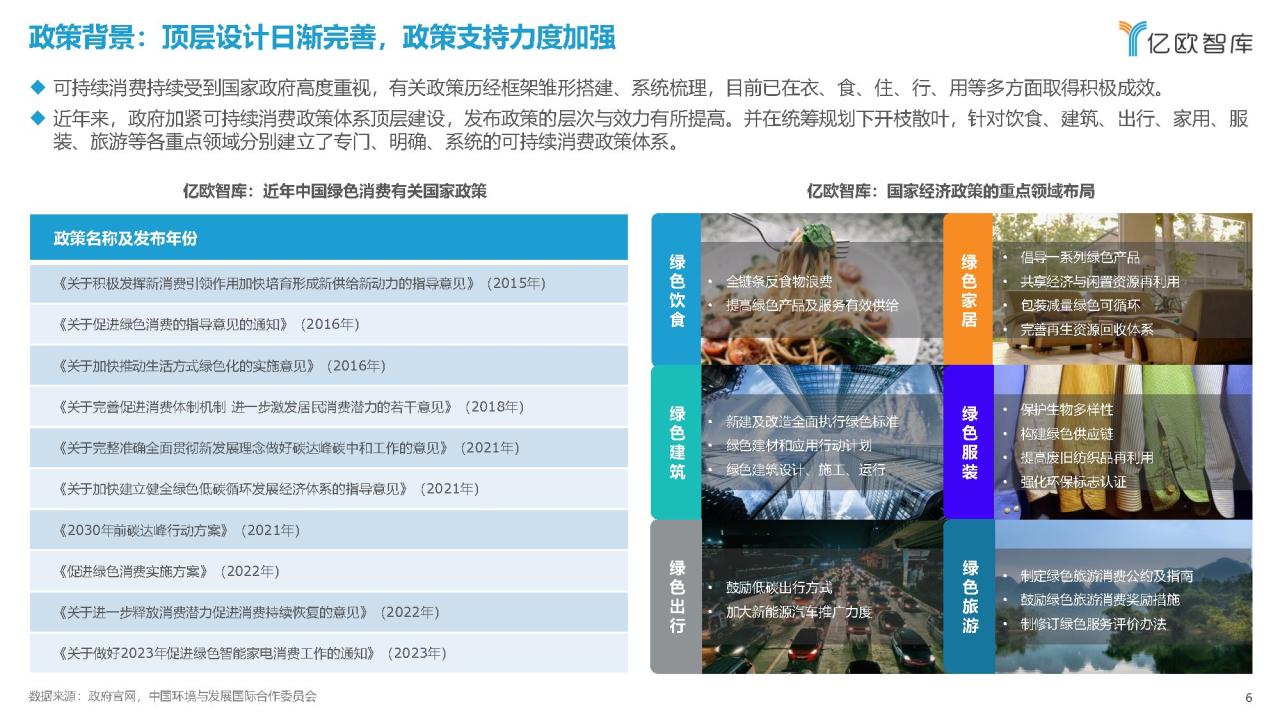Click the bullet 绿色建筑设计、施工、运行
This screenshot has width=1280, height=720.
pyautogui.click(x=805, y=469)
